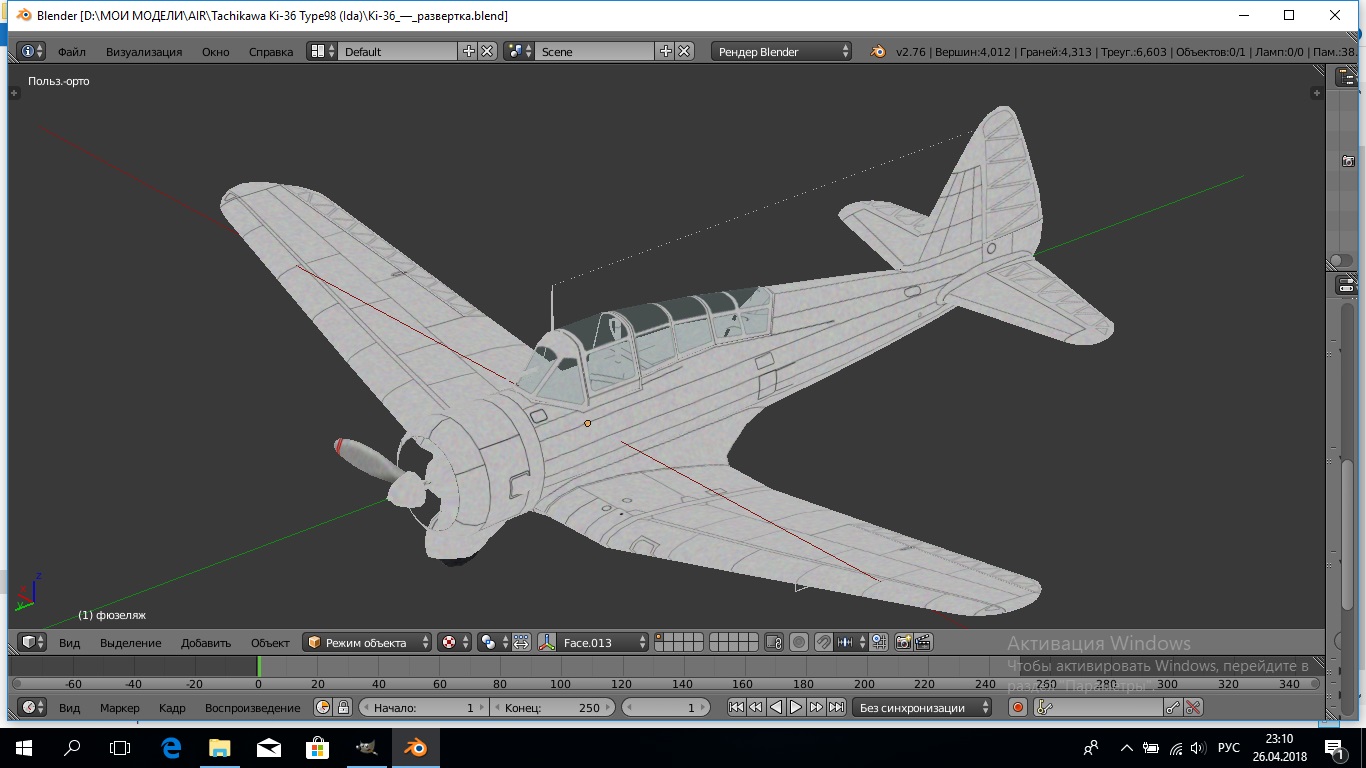
Task: Click the OpenGL render image camera icon
Action: tap(903, 642)
